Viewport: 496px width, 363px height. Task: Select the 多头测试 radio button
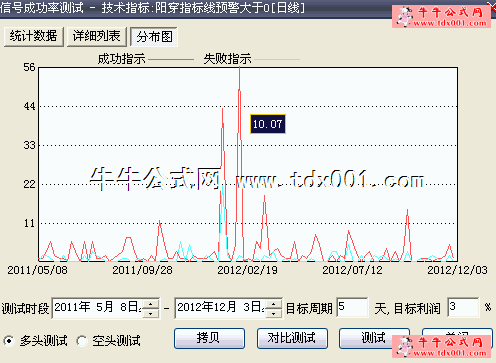[x=9, y=341]
